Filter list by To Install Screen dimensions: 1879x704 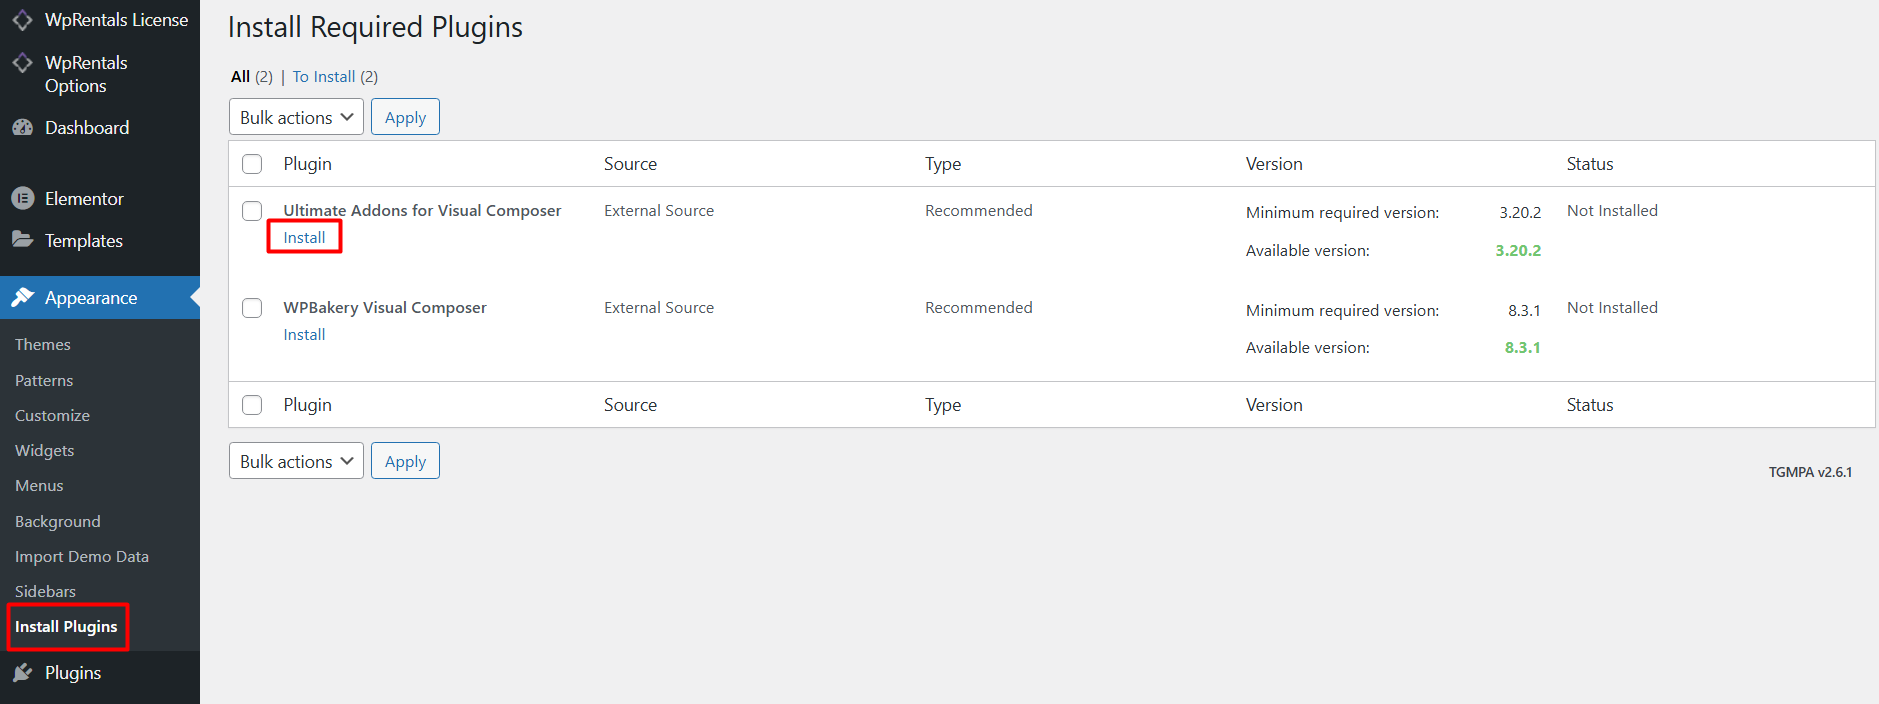[324, 77]
